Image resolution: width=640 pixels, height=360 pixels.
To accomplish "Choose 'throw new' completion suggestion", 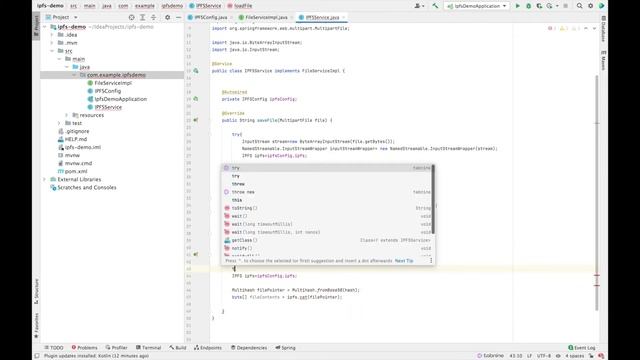I will click(x=327, y=192).
